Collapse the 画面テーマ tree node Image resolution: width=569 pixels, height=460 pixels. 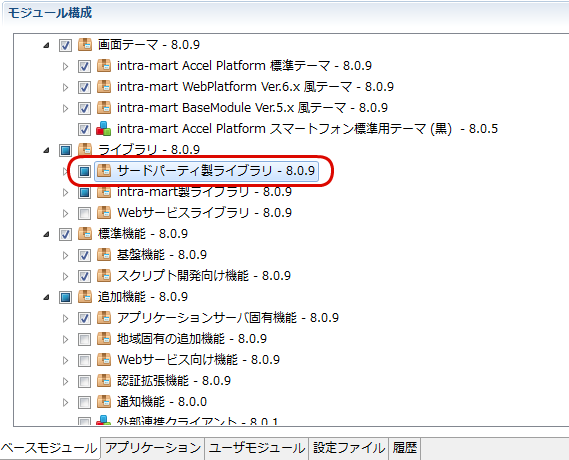click(46, 46)
